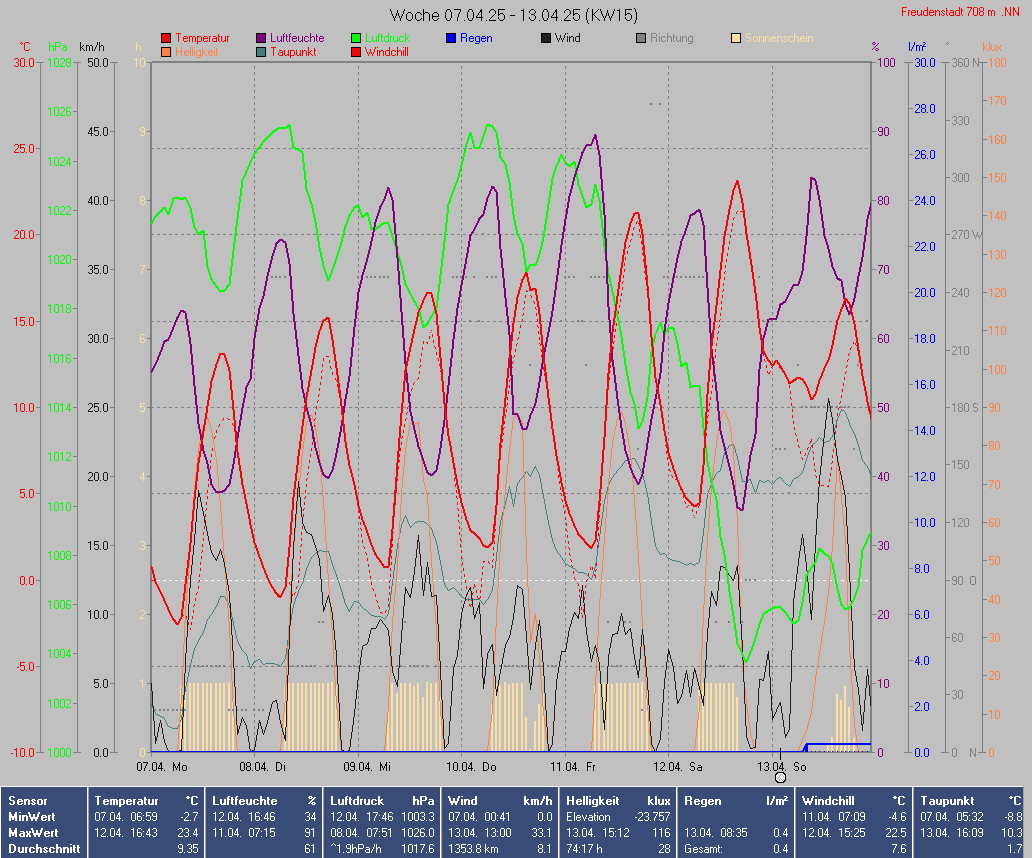The height and width of the screenshot is (858, 1032).
Task: Click the Helligkeit column header in table
Action: point(594,801)
